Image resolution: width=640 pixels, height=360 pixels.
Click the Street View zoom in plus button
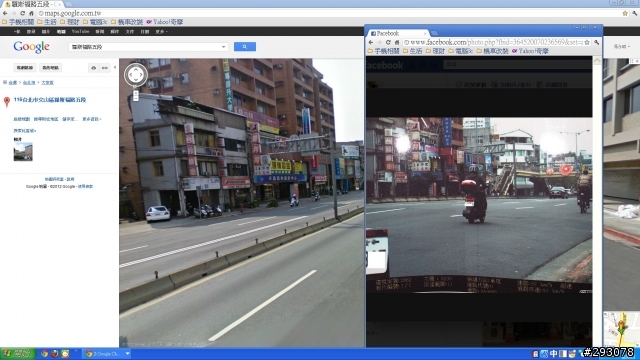coord(136,93)
